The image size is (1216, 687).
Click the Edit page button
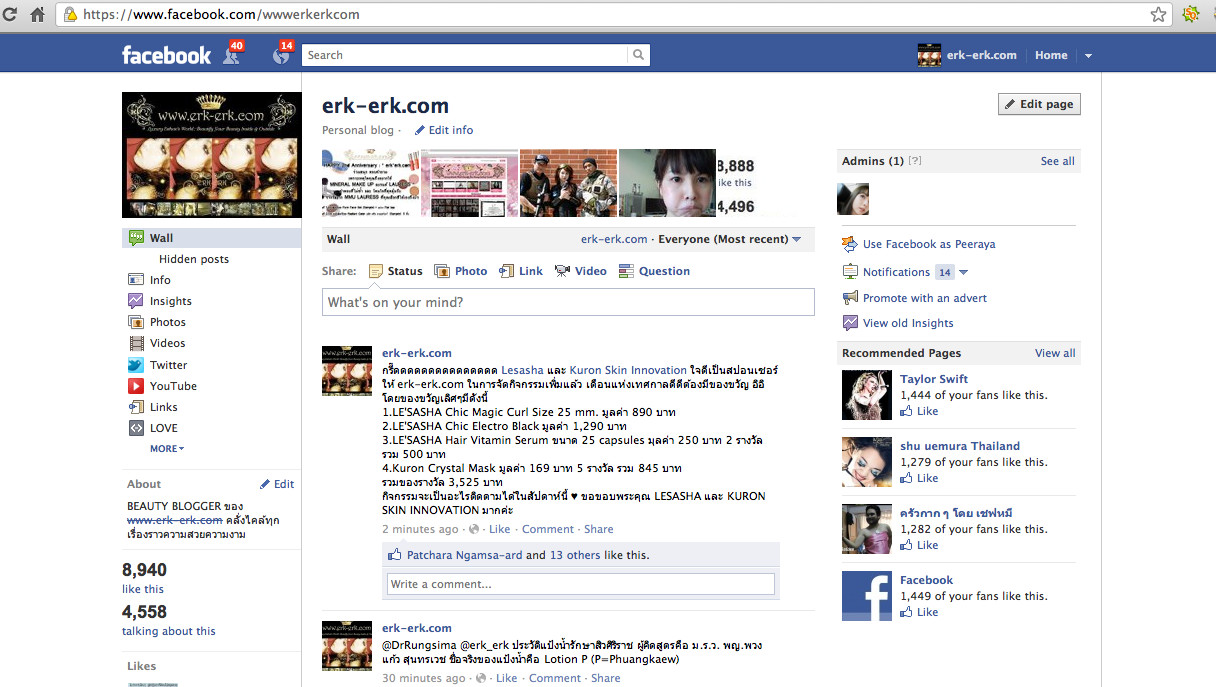pyautogui.click(x=1039, y=104)
